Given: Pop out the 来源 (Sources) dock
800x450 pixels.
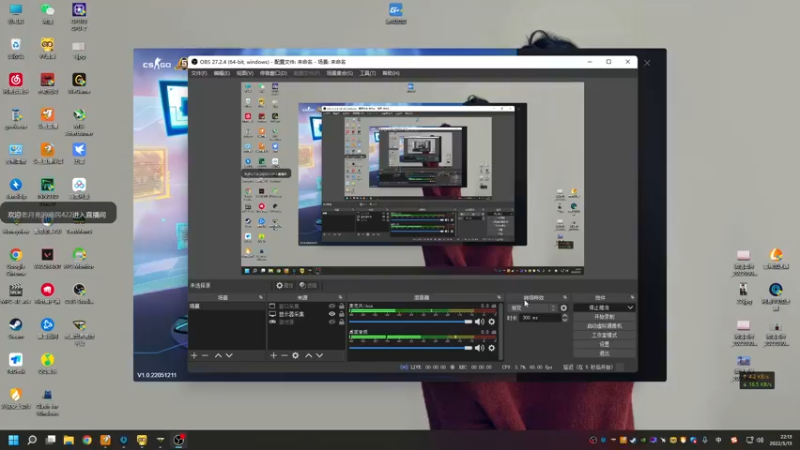Looking at the screenshot, I should pyautogui.click(x=340, y=297).
